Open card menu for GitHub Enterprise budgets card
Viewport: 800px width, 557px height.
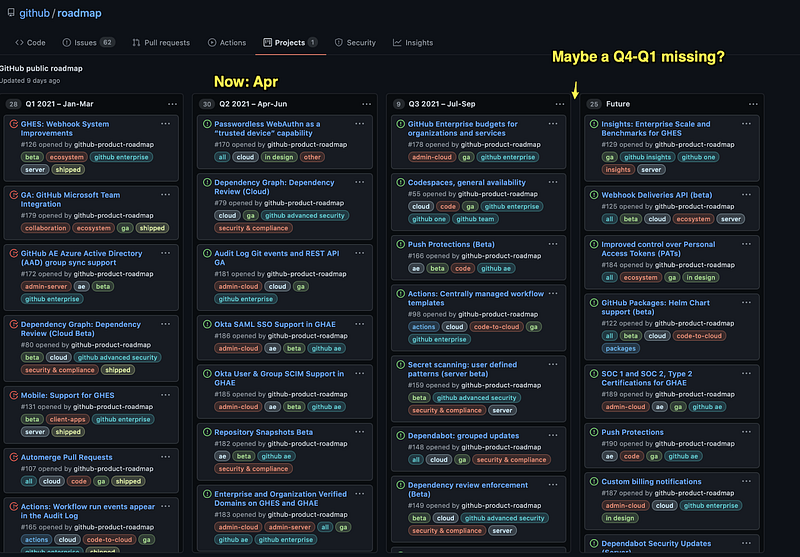(x=553, y=124)
